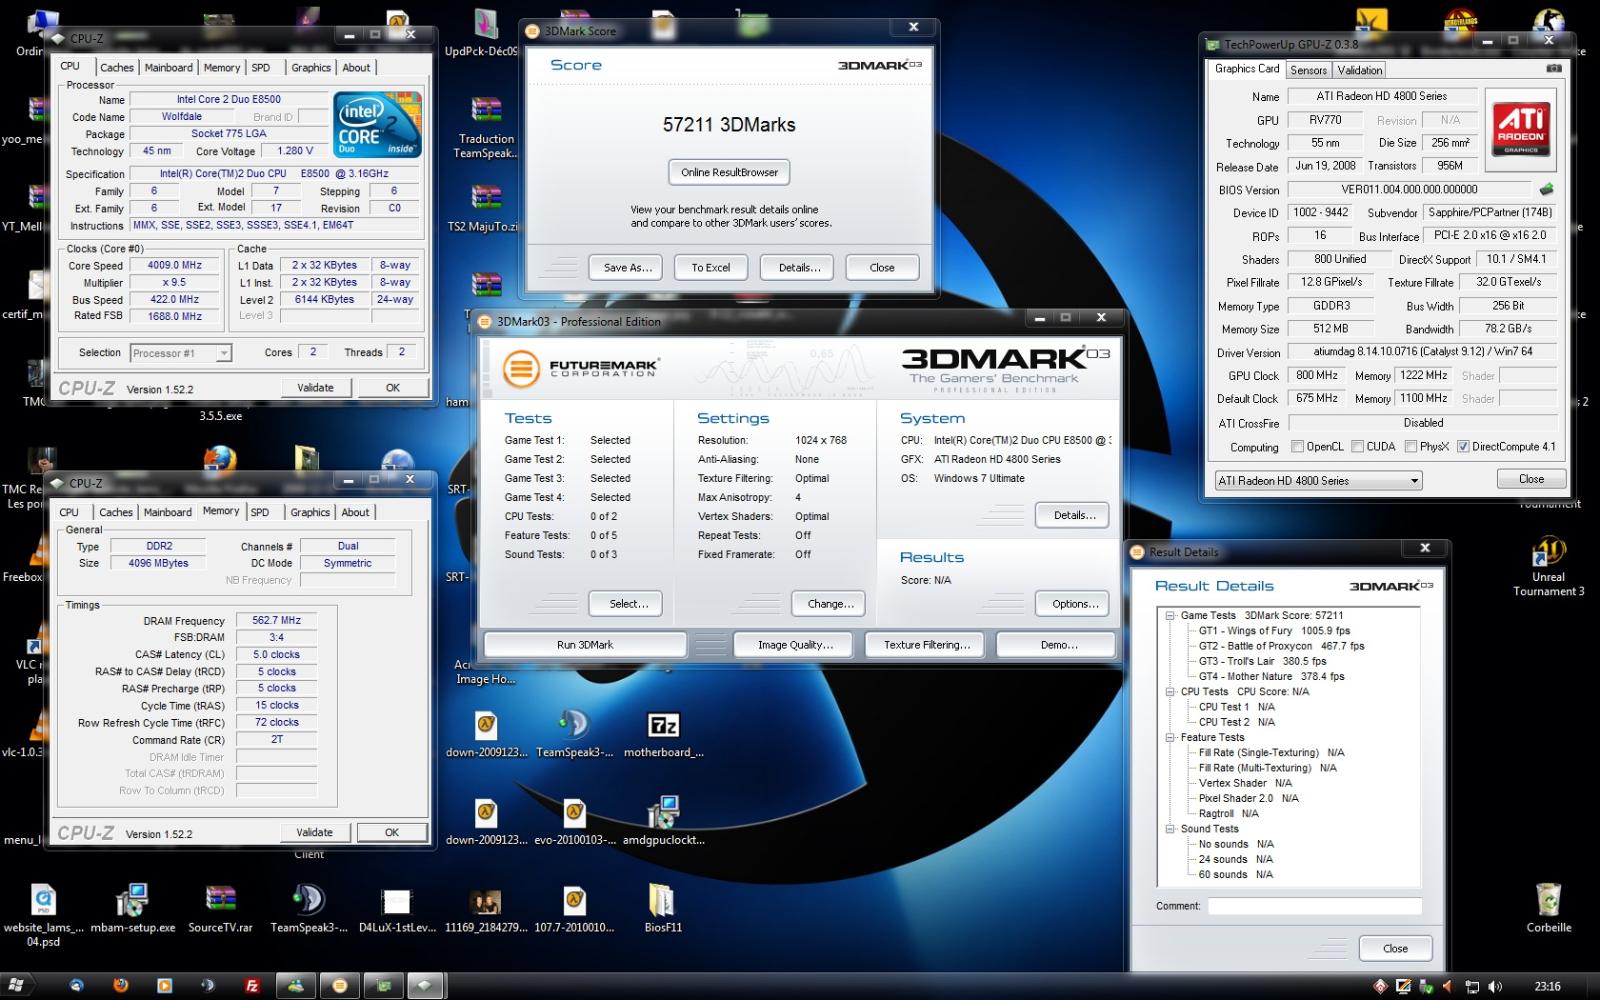Viewport: 1600px width, 1000px height.
Task: Launch Firefox from the taskbar
Action: 121,985
